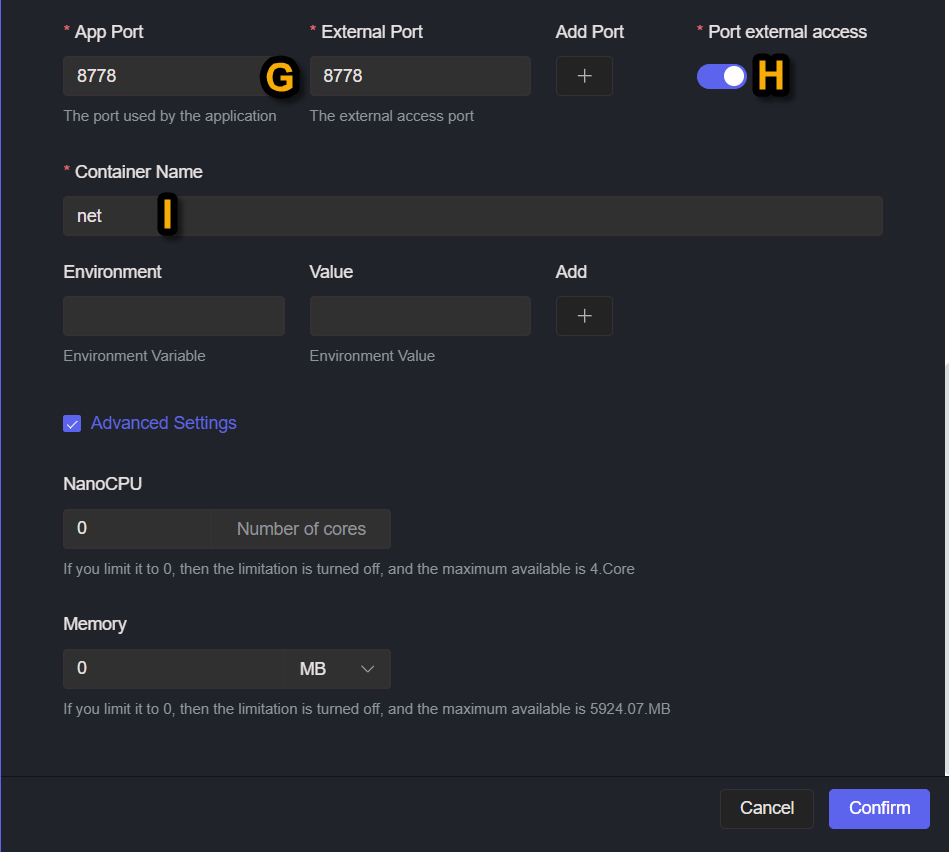
Task: Click the Add environment variable plus icon
Action: [x=584, y=316]
